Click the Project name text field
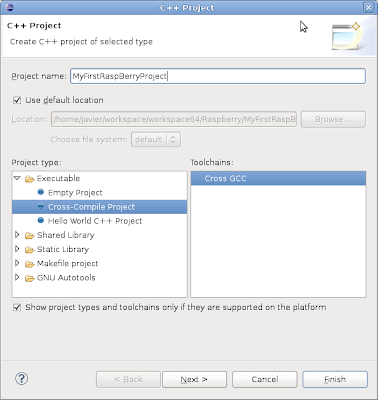 click(x=218, y=76)
